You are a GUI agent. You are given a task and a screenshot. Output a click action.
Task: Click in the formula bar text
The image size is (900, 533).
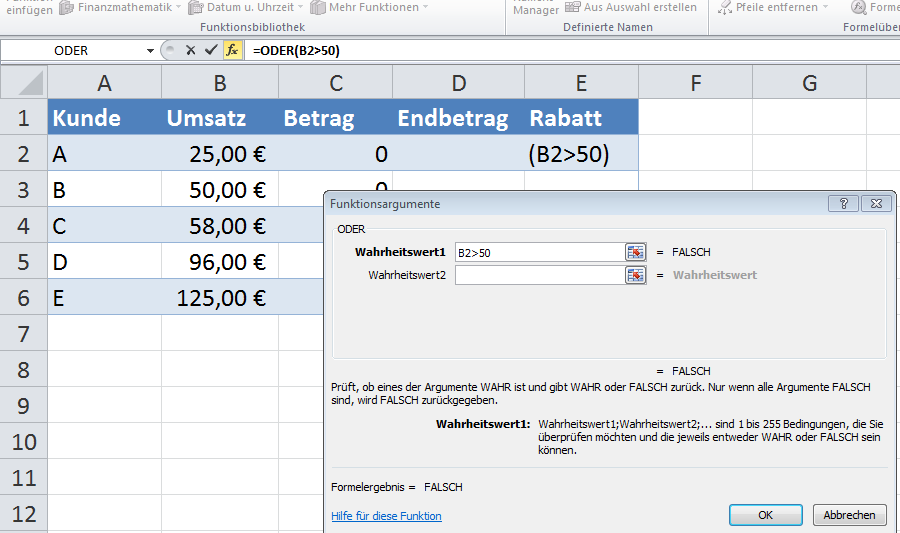tap(500, 50)
